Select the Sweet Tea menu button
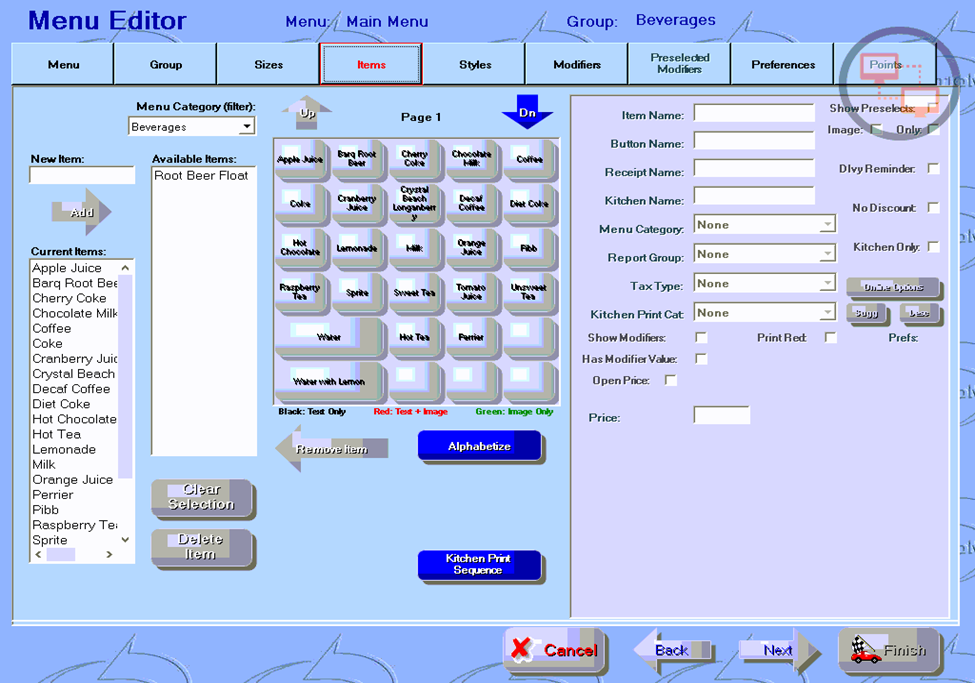Image resolution: width=975 pixels, height=683 pixels. (414, 292)
